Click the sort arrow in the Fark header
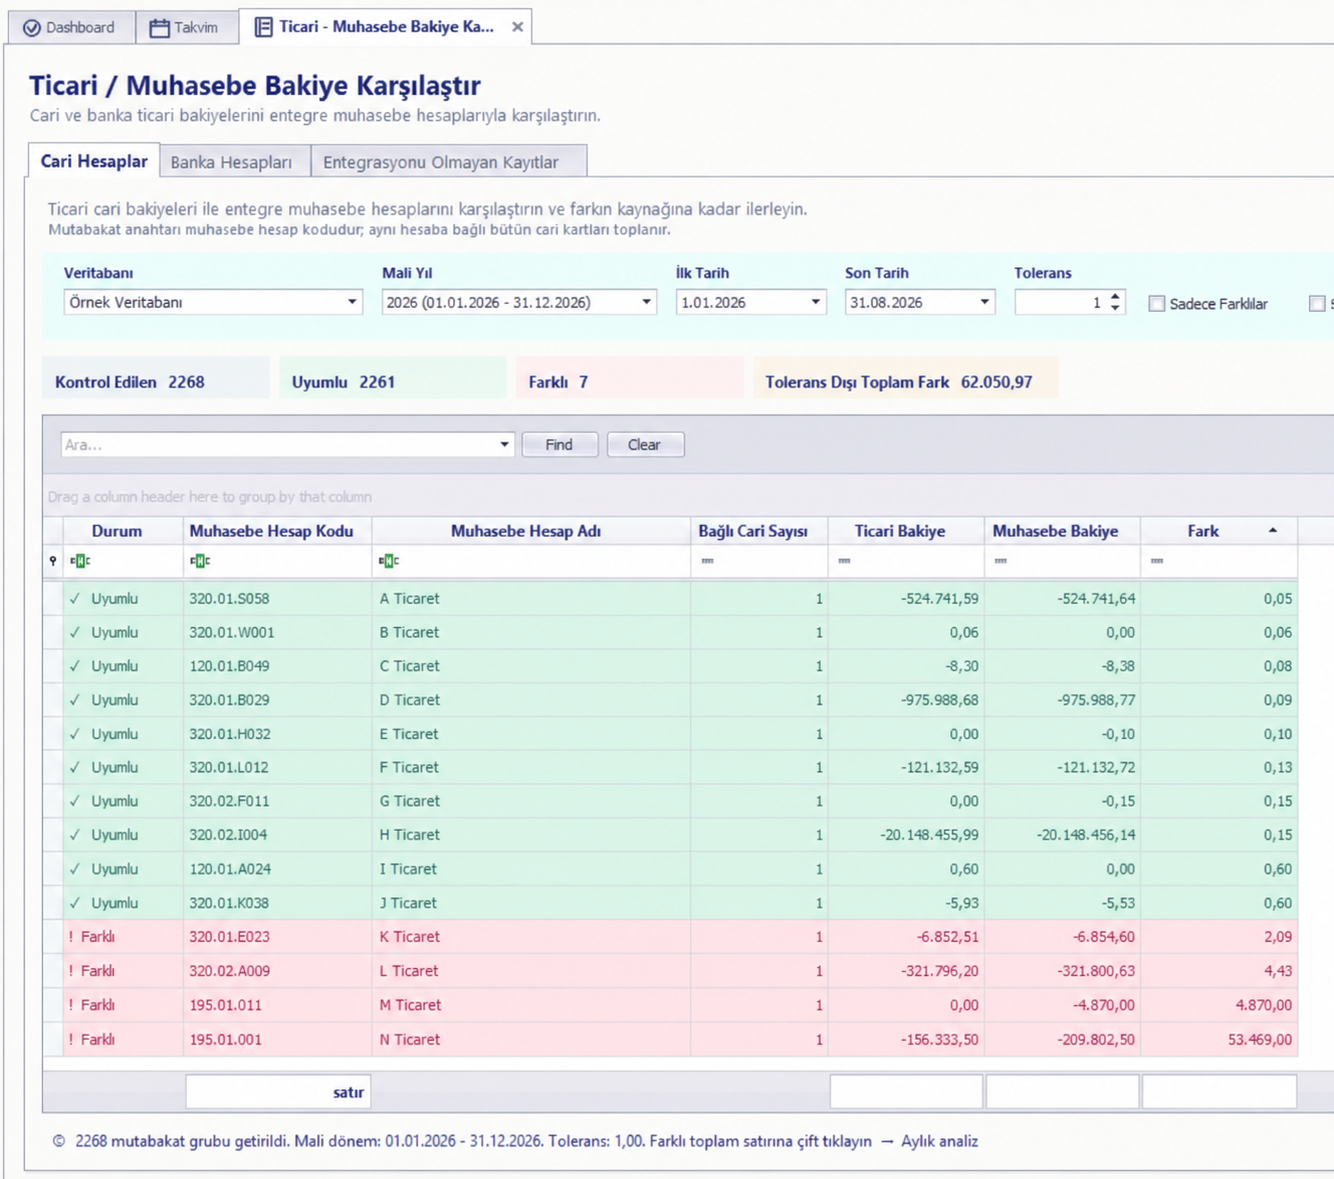1334x1179 pixels. coord(1273,531)
